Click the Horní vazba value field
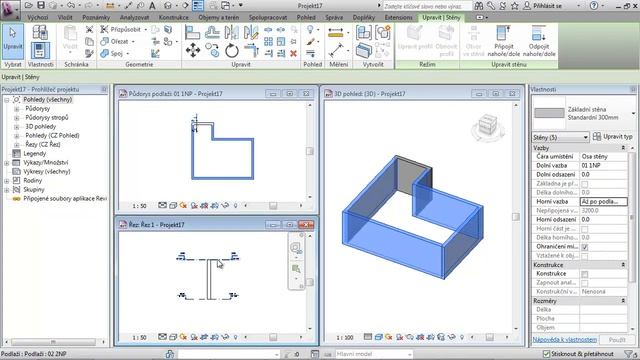Screen dimensions: 640x360 point(603,202)
